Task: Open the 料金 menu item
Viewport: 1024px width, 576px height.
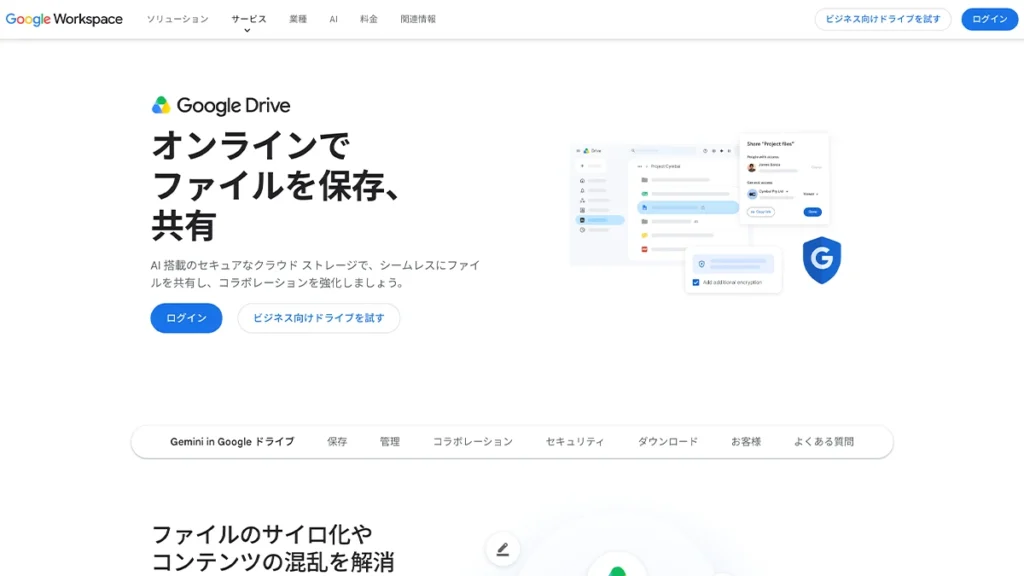Action: (x=368, y=19)
